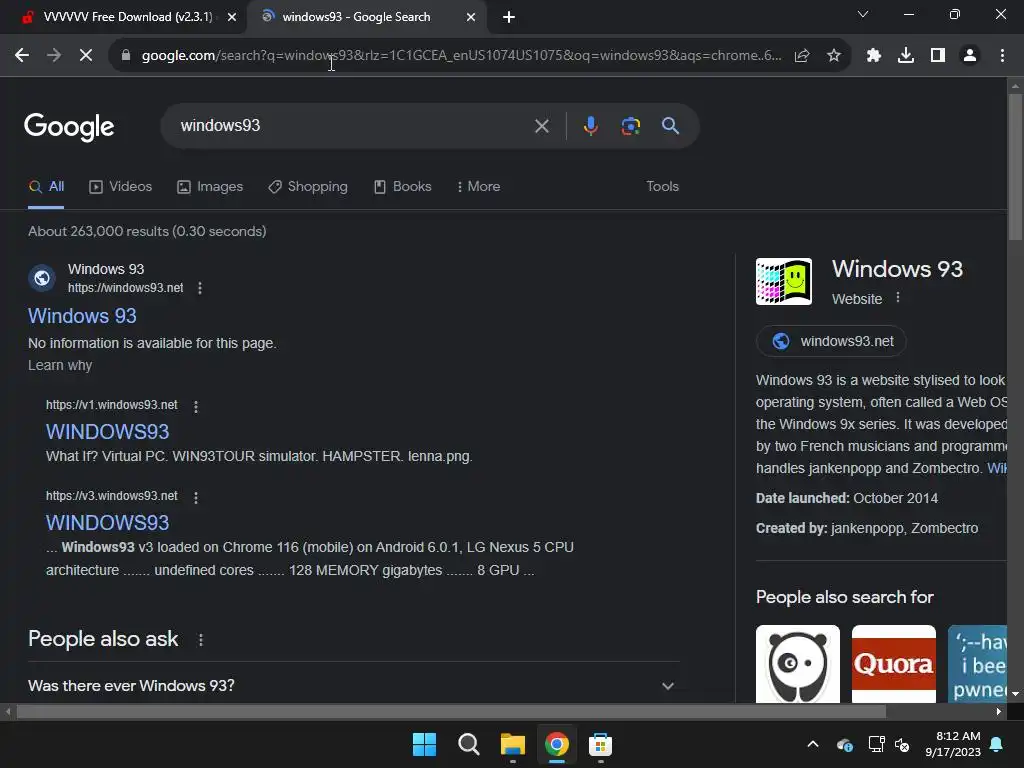Image resolution: width=1024 pixels, height=768 pixels.
Task: Clear the search box with the X icon
Action: tap(542, 126)
